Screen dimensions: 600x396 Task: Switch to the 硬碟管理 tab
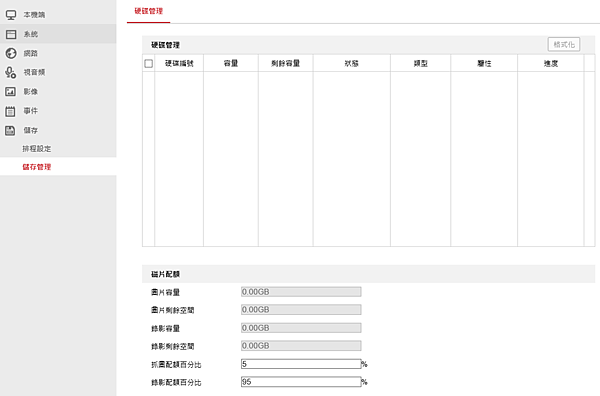(x=148, y=11)
